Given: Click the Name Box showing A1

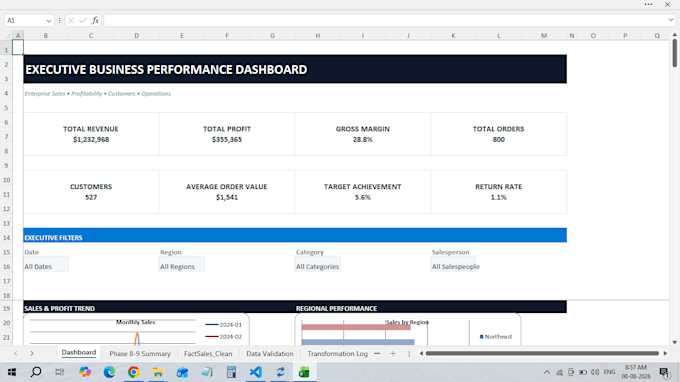Looking at the screenshot, I should 24,20.
